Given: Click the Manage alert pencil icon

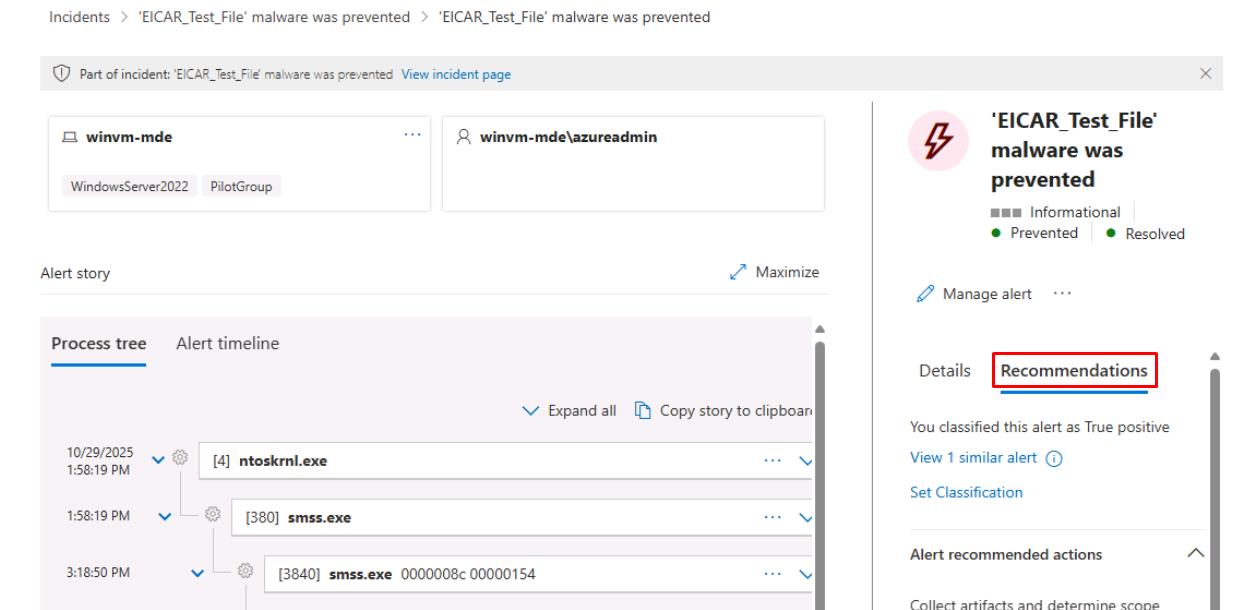Looking at the screenshot, I should pos(926,294).
